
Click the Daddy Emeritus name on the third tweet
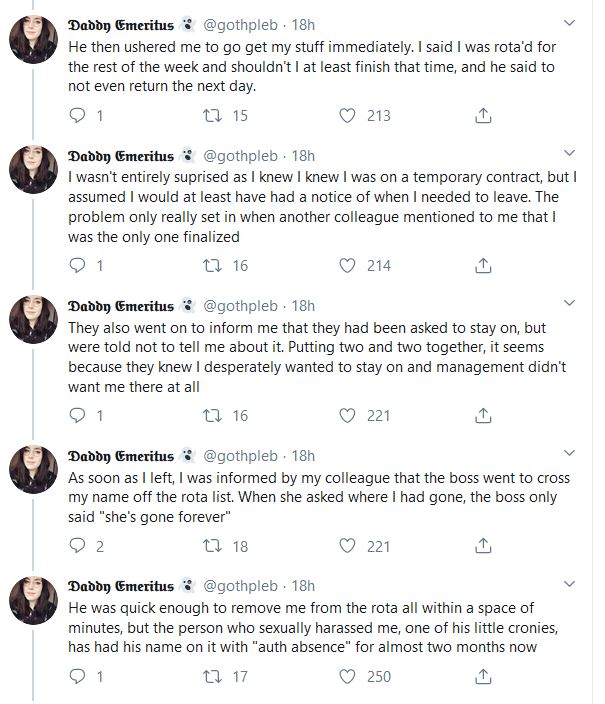pyautogui.click(x=120, y=305)
